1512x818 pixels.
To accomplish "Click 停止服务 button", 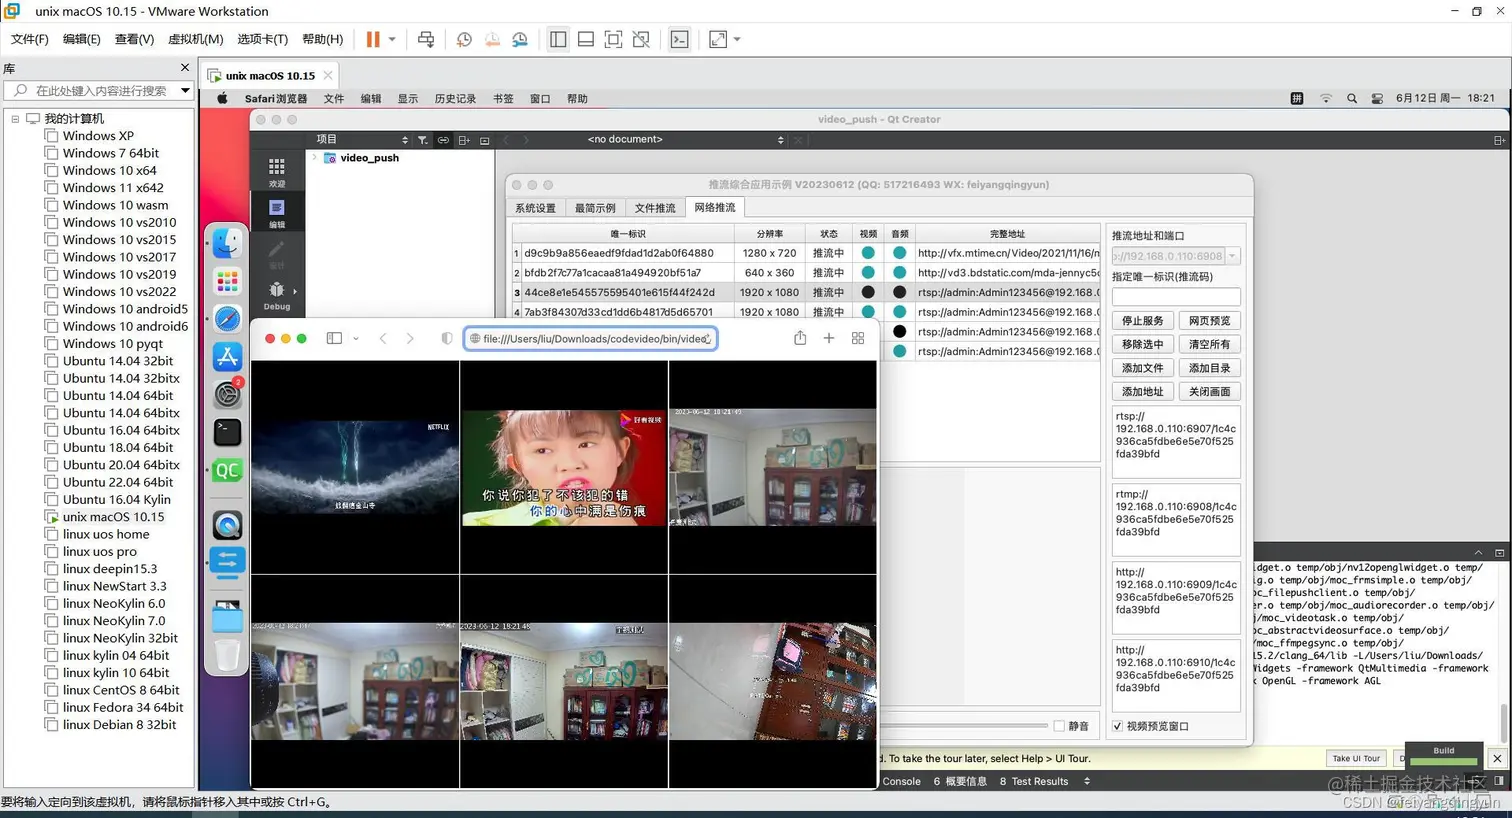I will [1142, 321].
